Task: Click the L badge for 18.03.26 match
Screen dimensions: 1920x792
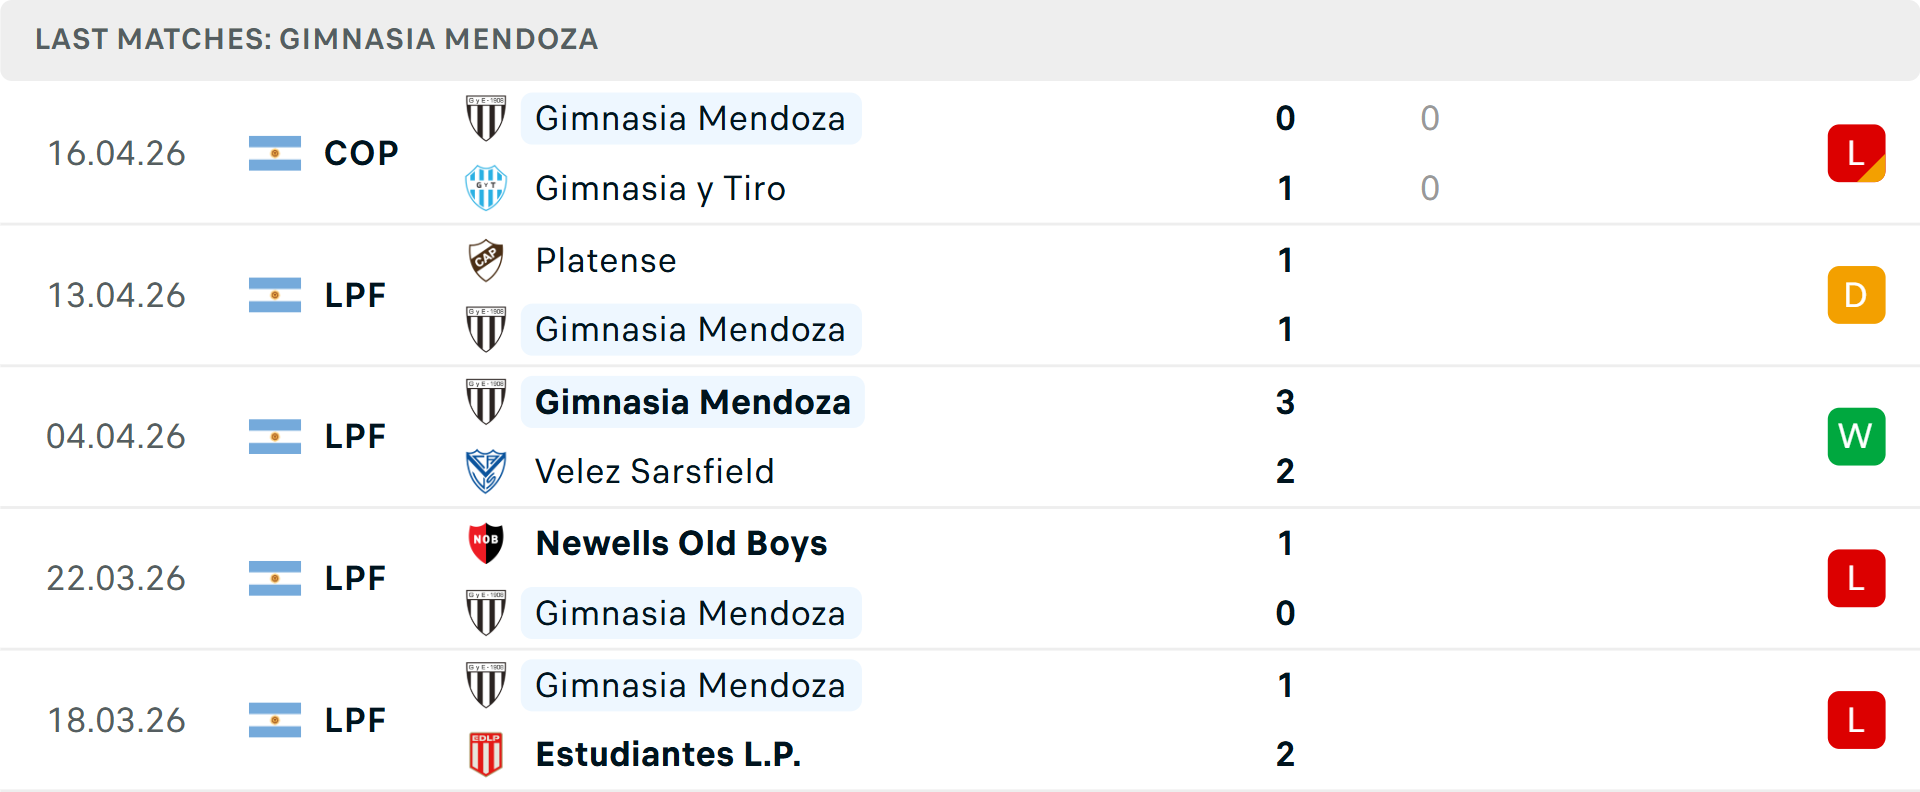Action: 1856,720
